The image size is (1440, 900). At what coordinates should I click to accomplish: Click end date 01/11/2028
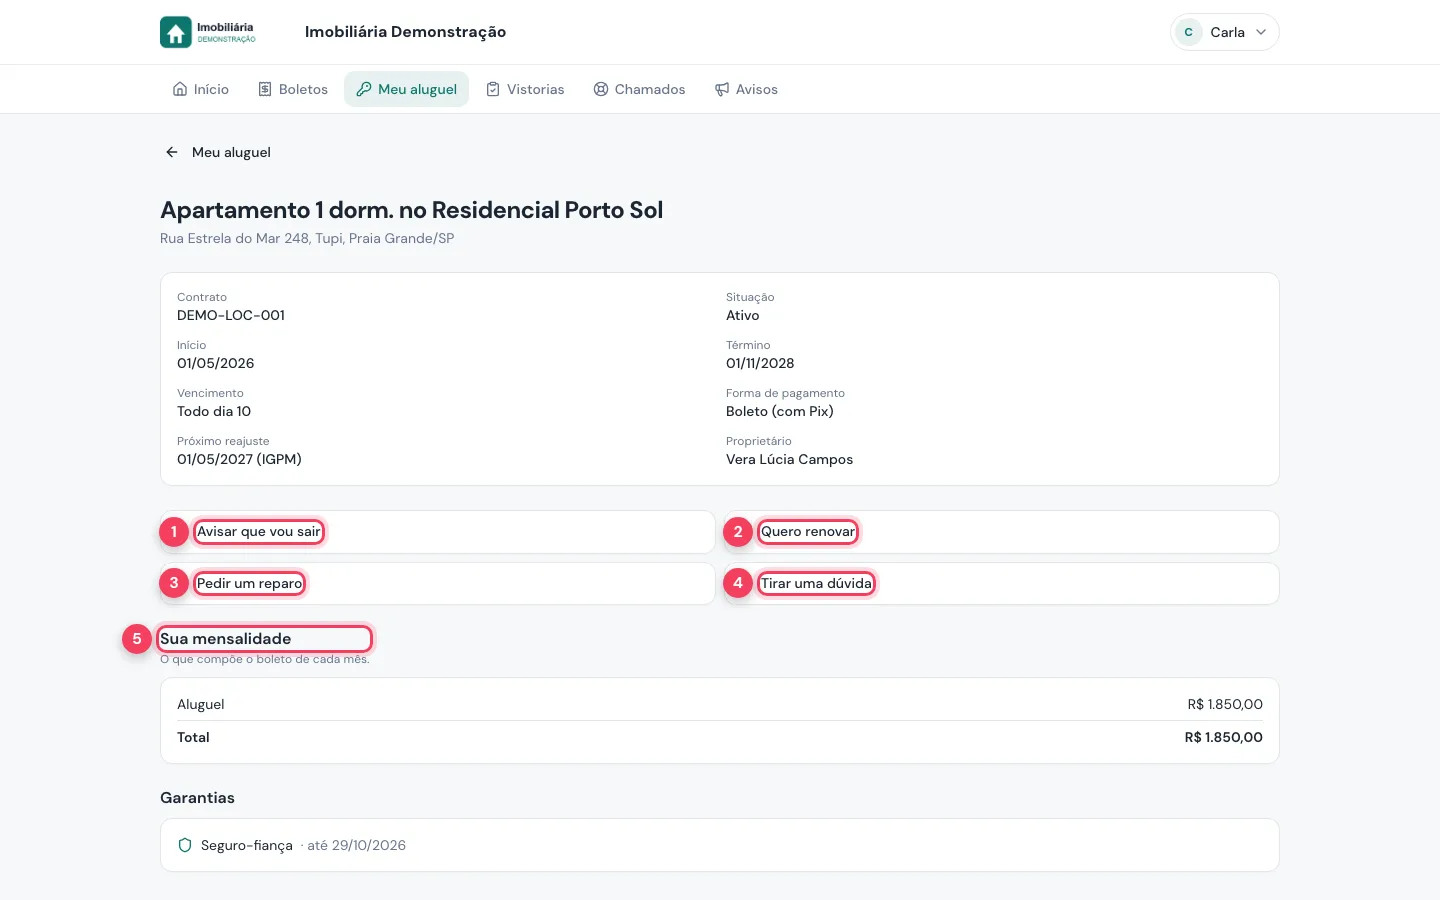[760, 363]
